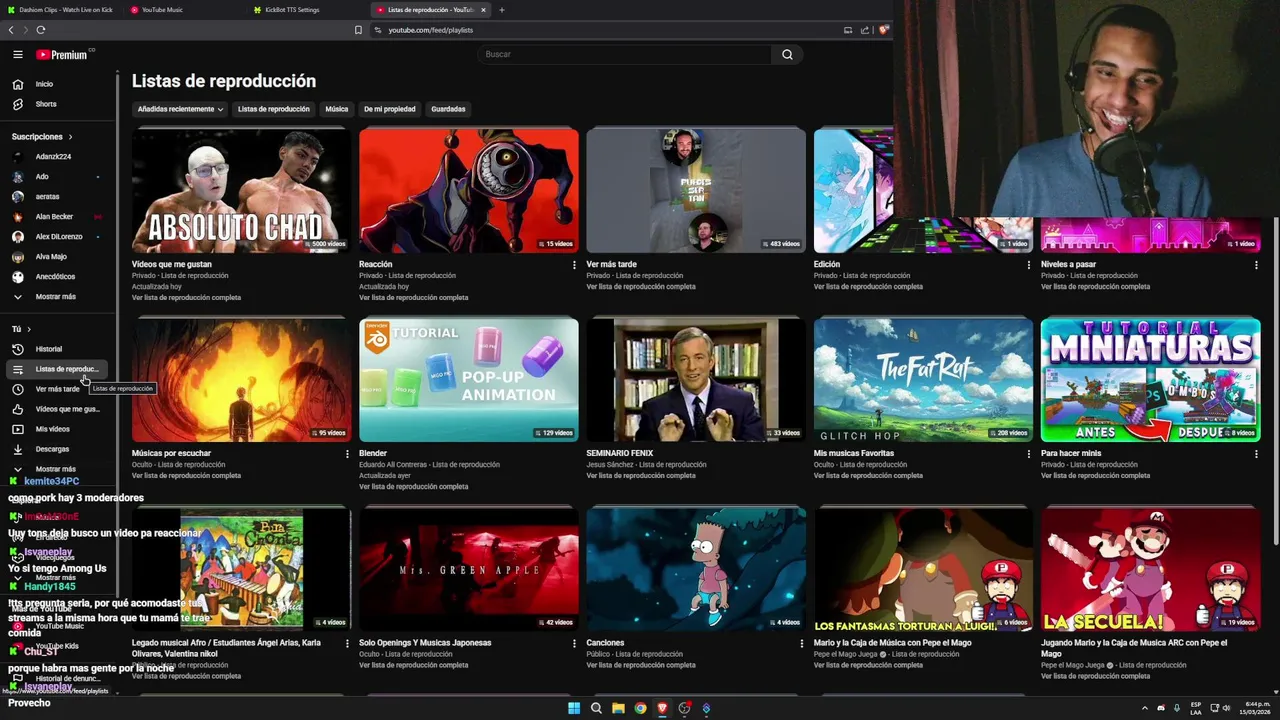This screenshot has width=1280, height=720.
Task: Open Shorts from the sidebar
Action: 58,104
